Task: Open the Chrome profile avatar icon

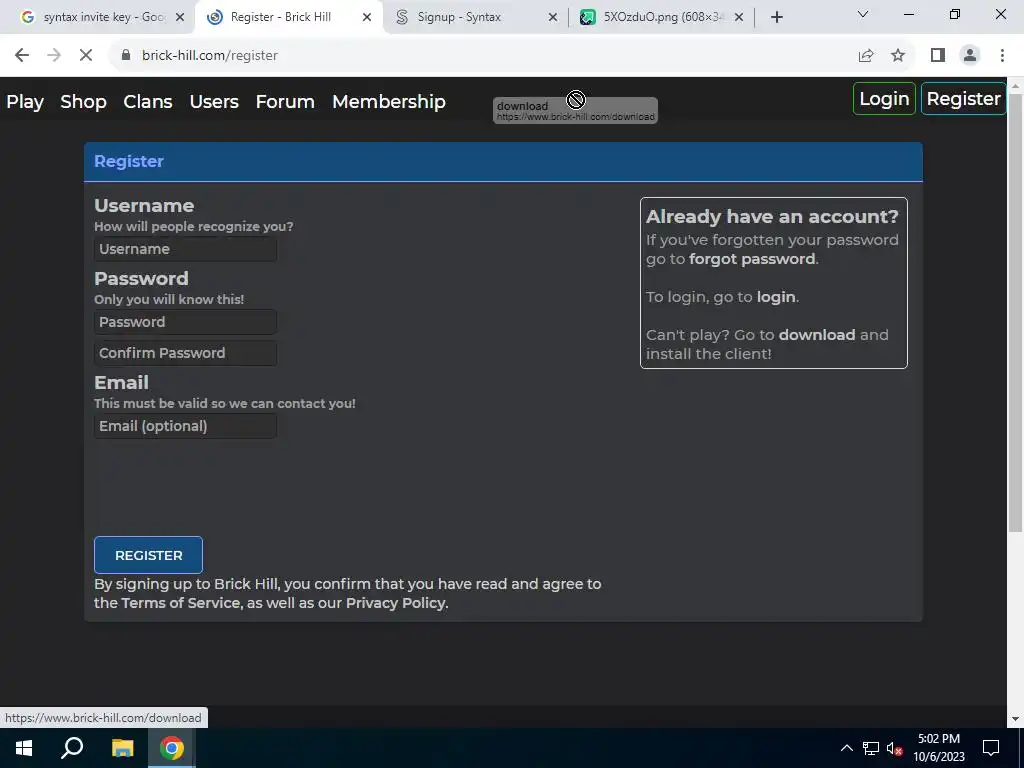Action: click(970, 56)
